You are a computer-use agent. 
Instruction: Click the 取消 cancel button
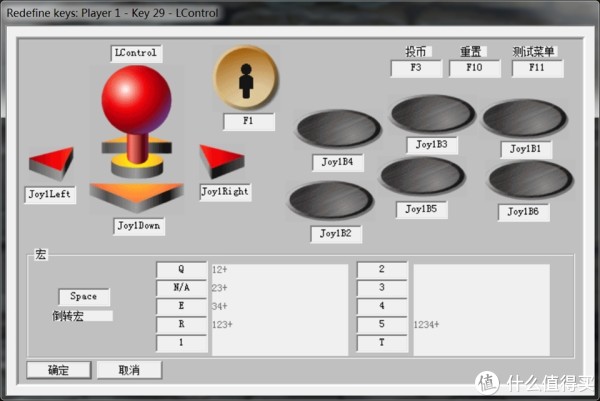(x=129, y=370)
